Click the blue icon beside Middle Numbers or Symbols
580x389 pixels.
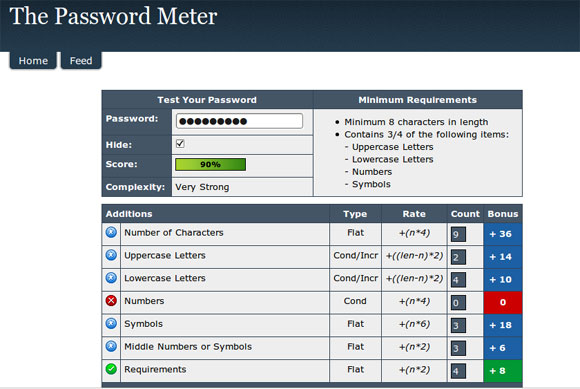(x=111, y=346)
